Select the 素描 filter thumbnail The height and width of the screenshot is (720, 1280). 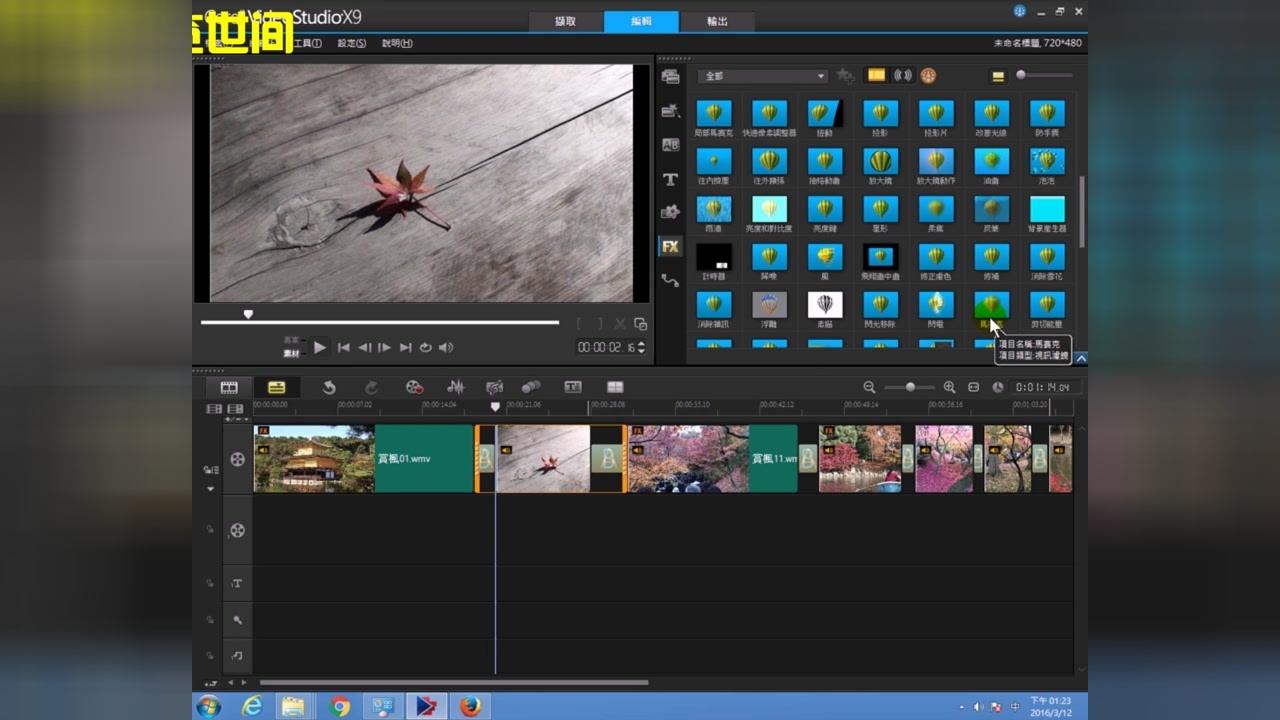tap(825, 305)
